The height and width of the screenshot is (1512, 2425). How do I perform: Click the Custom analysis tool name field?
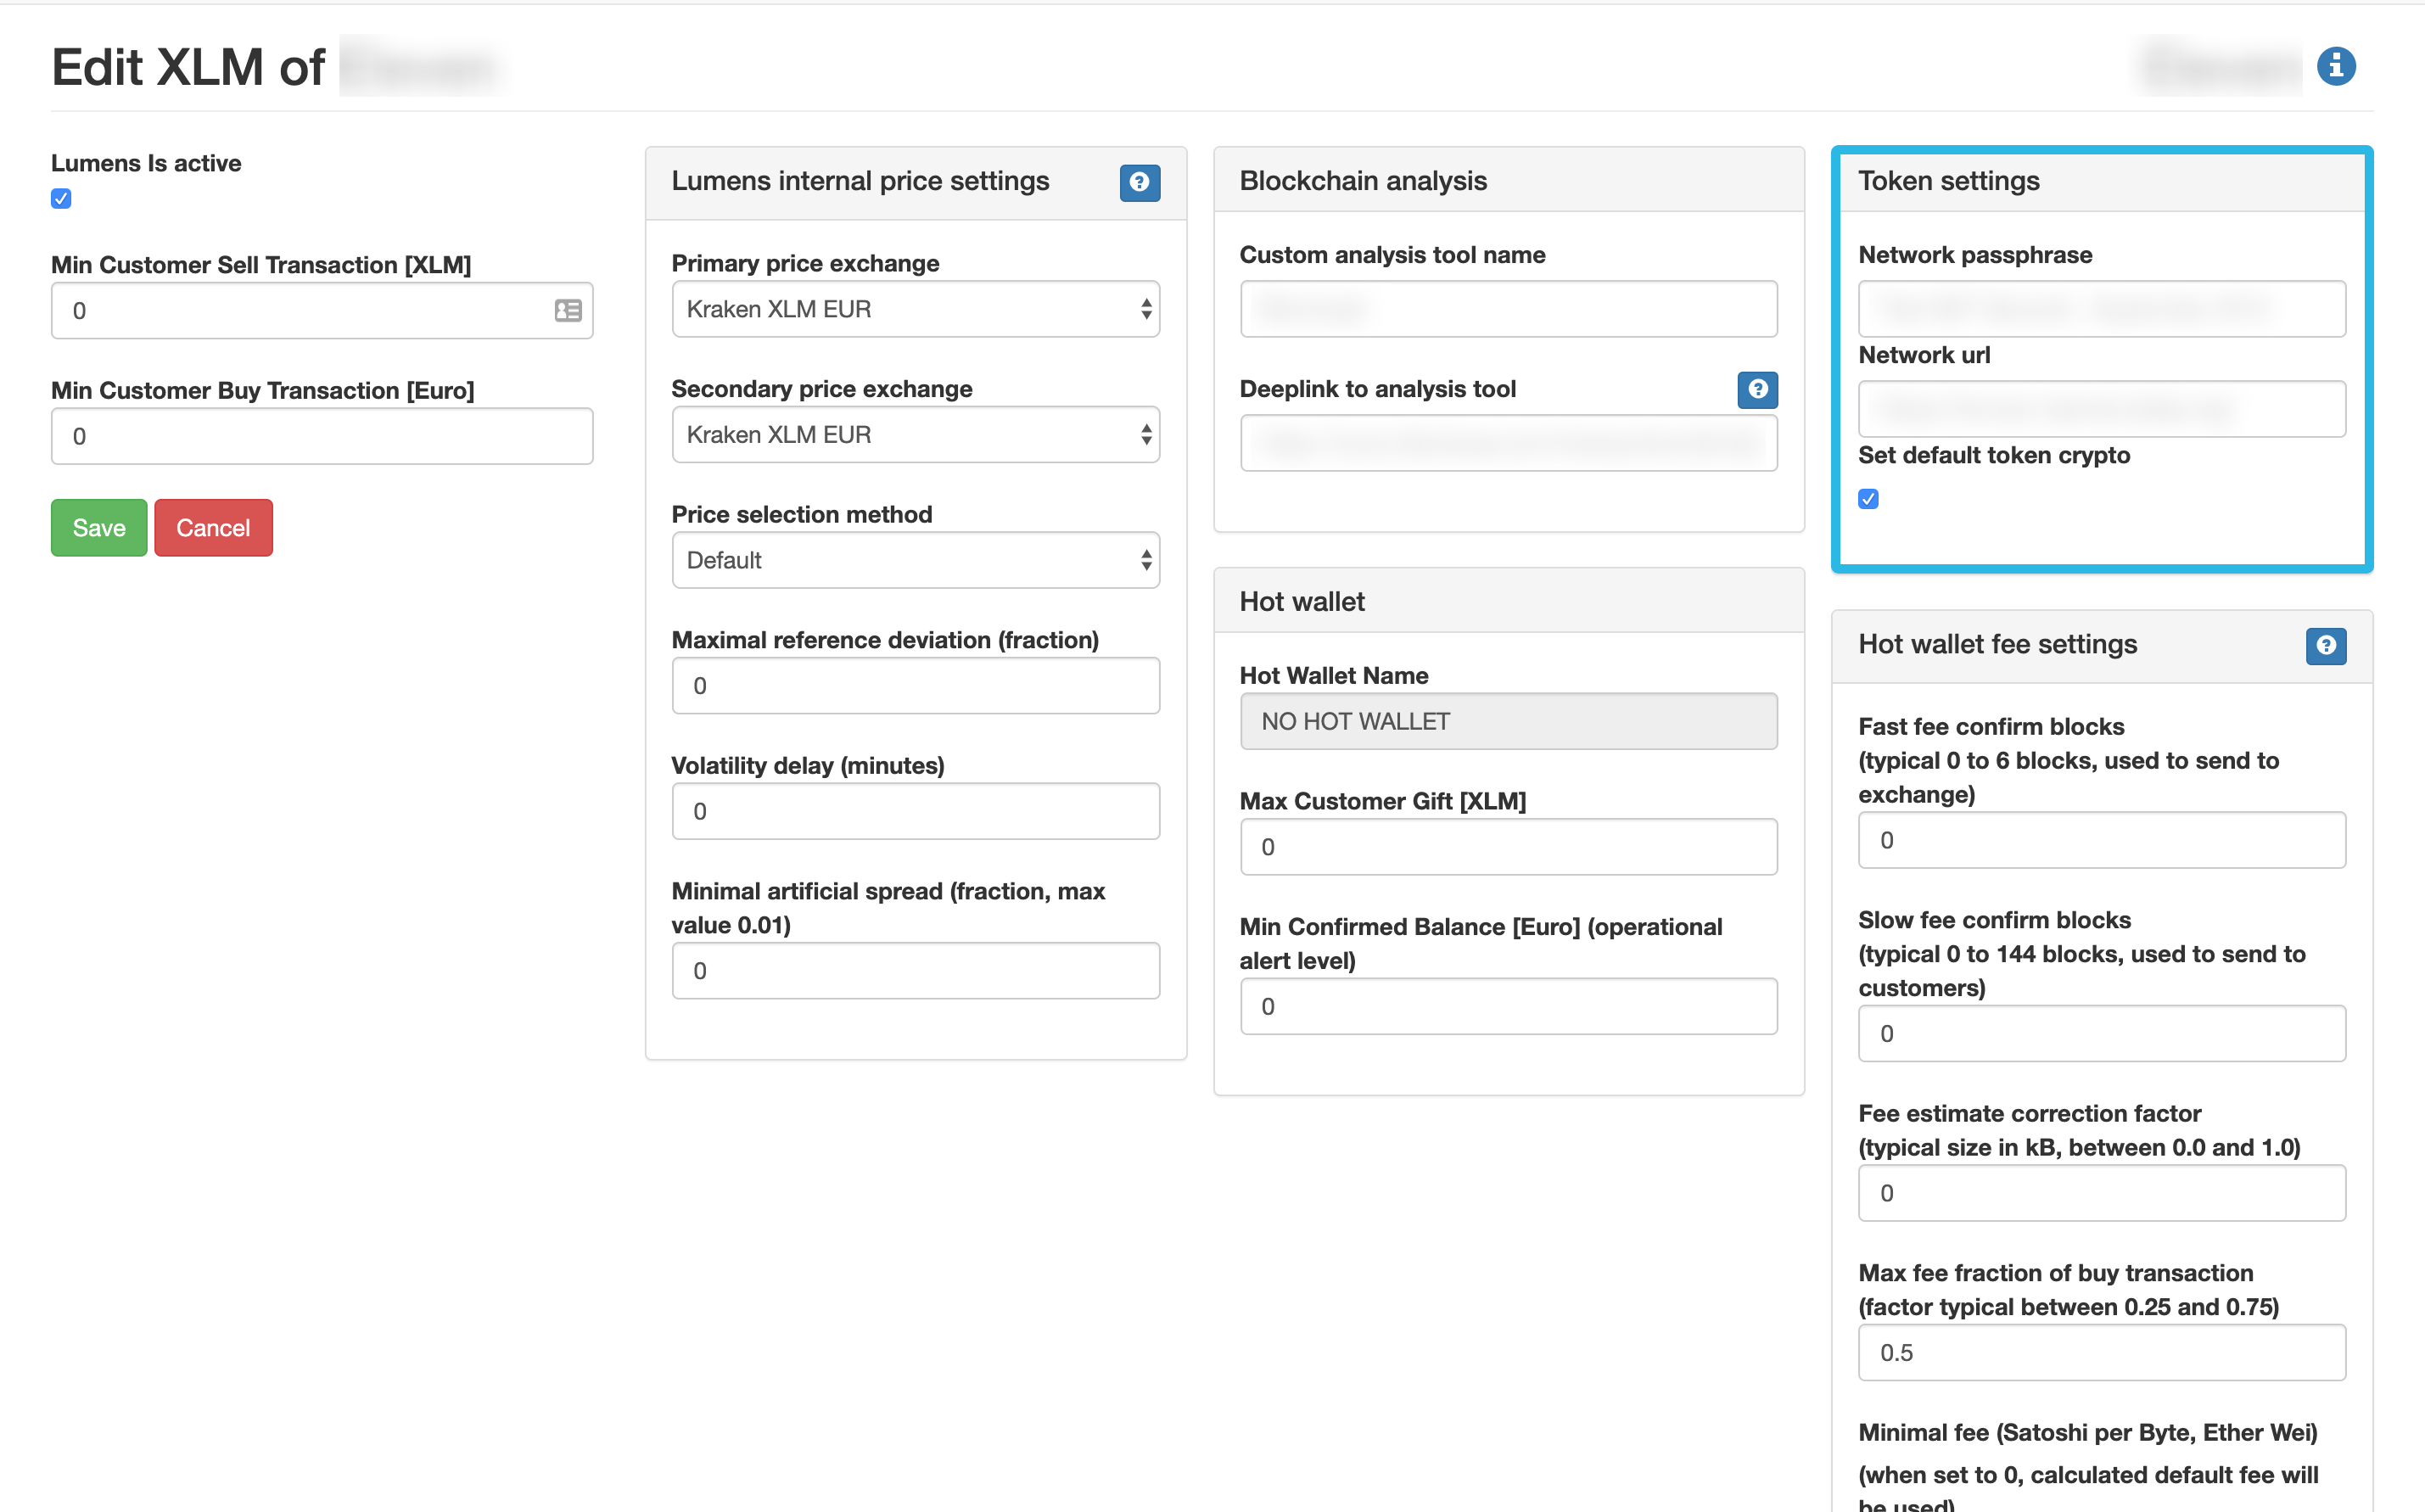click(x=1508, y=309)
